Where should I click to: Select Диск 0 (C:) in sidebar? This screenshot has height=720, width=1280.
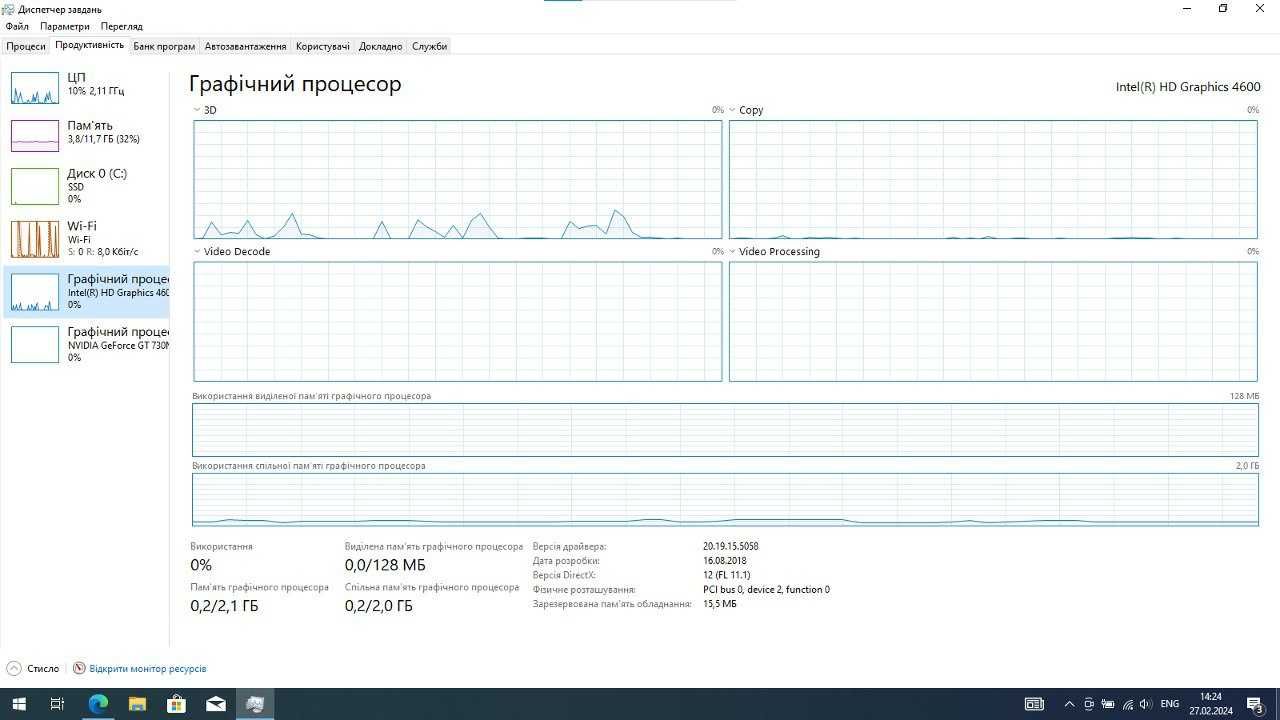tap(86, 186)
